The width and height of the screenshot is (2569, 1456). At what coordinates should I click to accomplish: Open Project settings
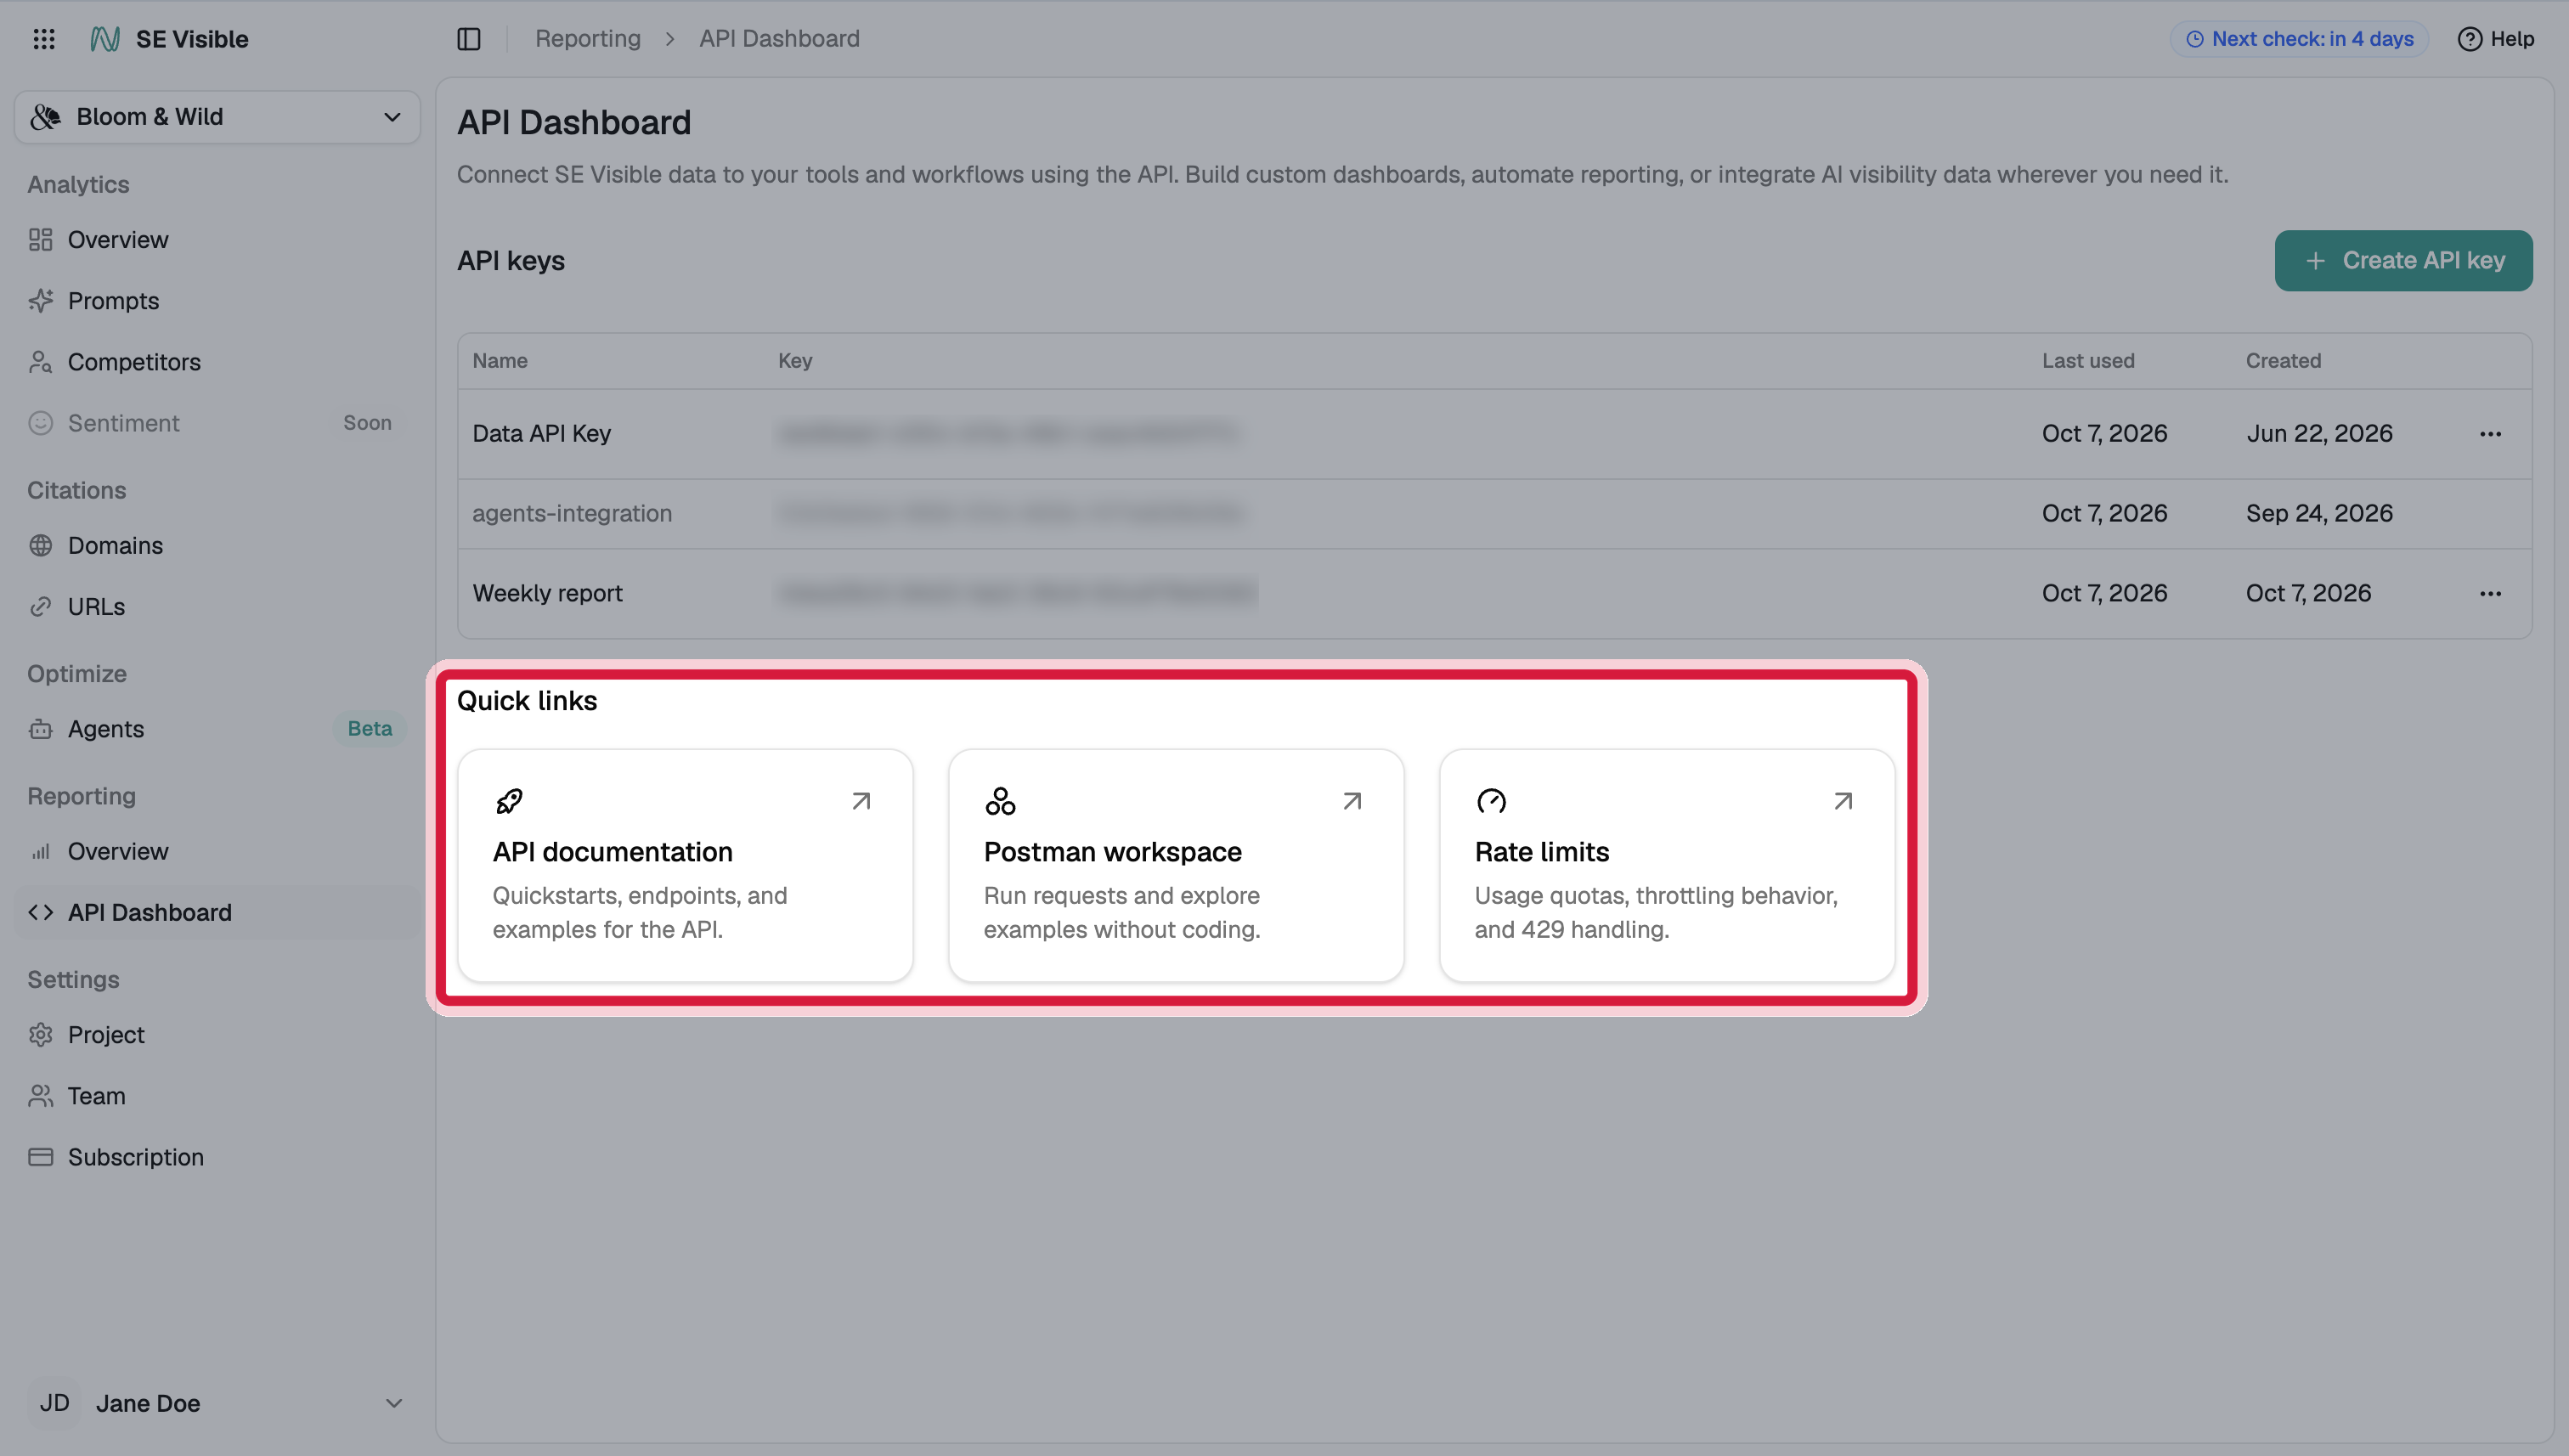click(217, 1035)
